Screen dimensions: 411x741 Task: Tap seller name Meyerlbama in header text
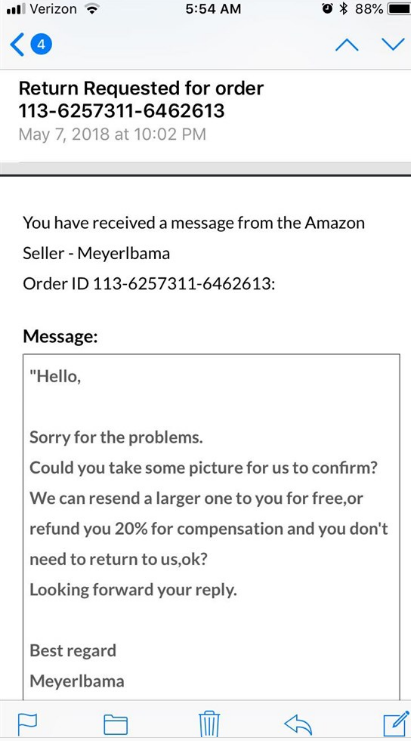(x=123, y=253)
